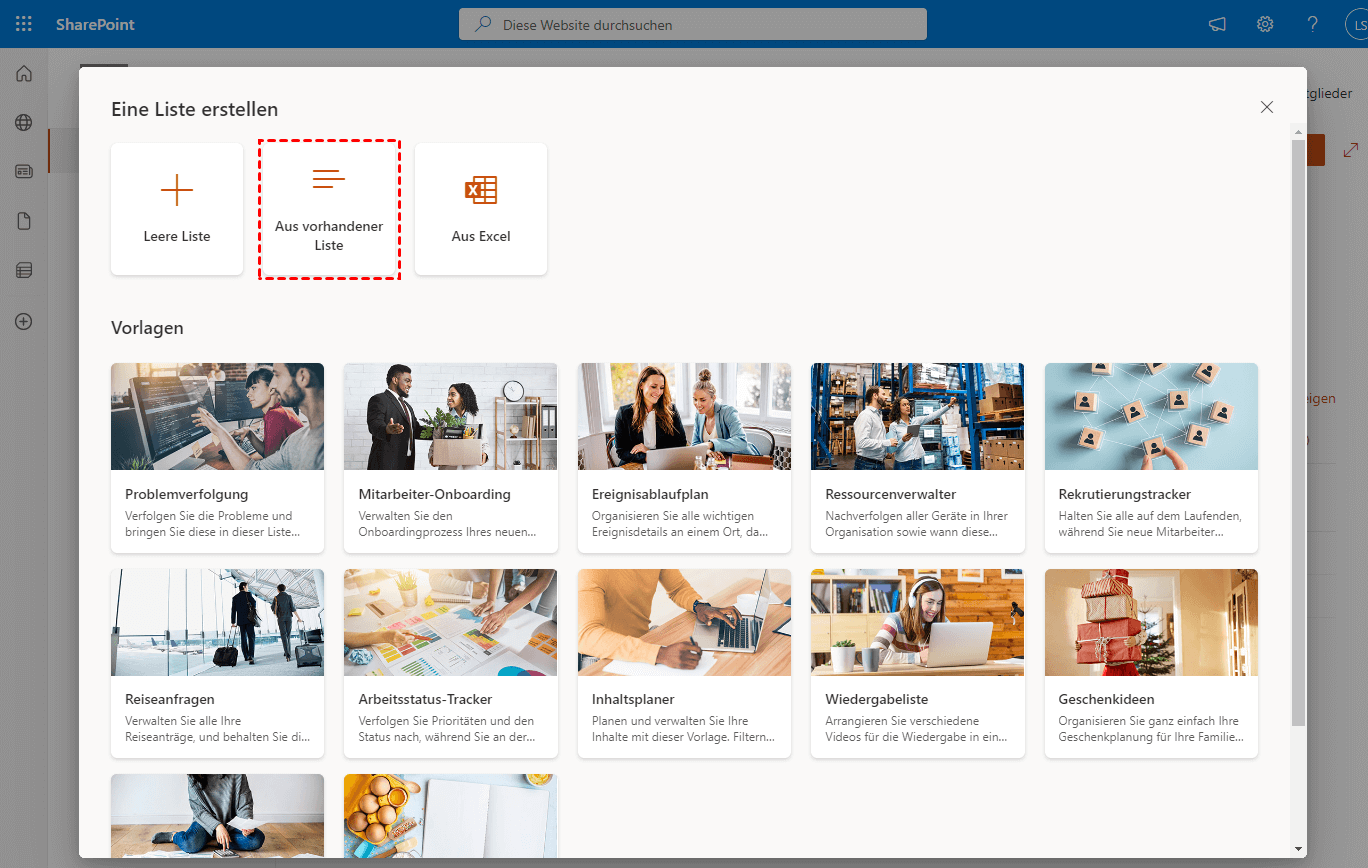Click the scrollbar down arrow in dialog

click(1298, 848)
